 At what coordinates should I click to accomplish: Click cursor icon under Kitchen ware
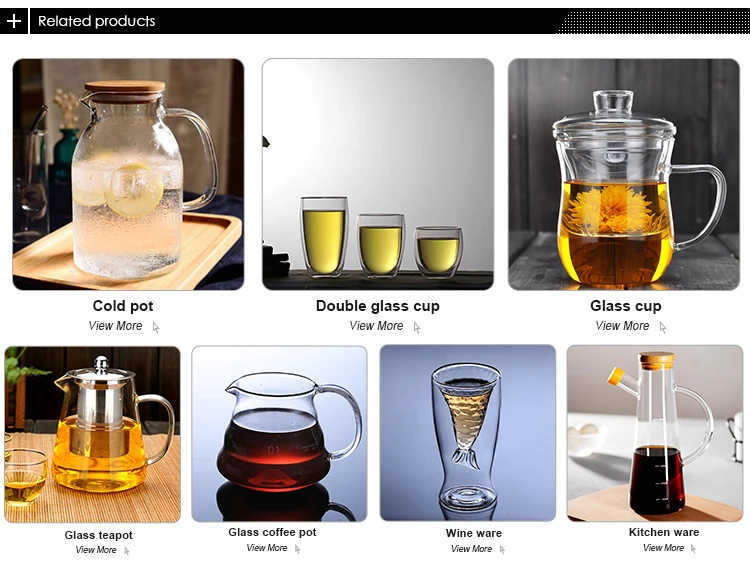click(694, 549)
